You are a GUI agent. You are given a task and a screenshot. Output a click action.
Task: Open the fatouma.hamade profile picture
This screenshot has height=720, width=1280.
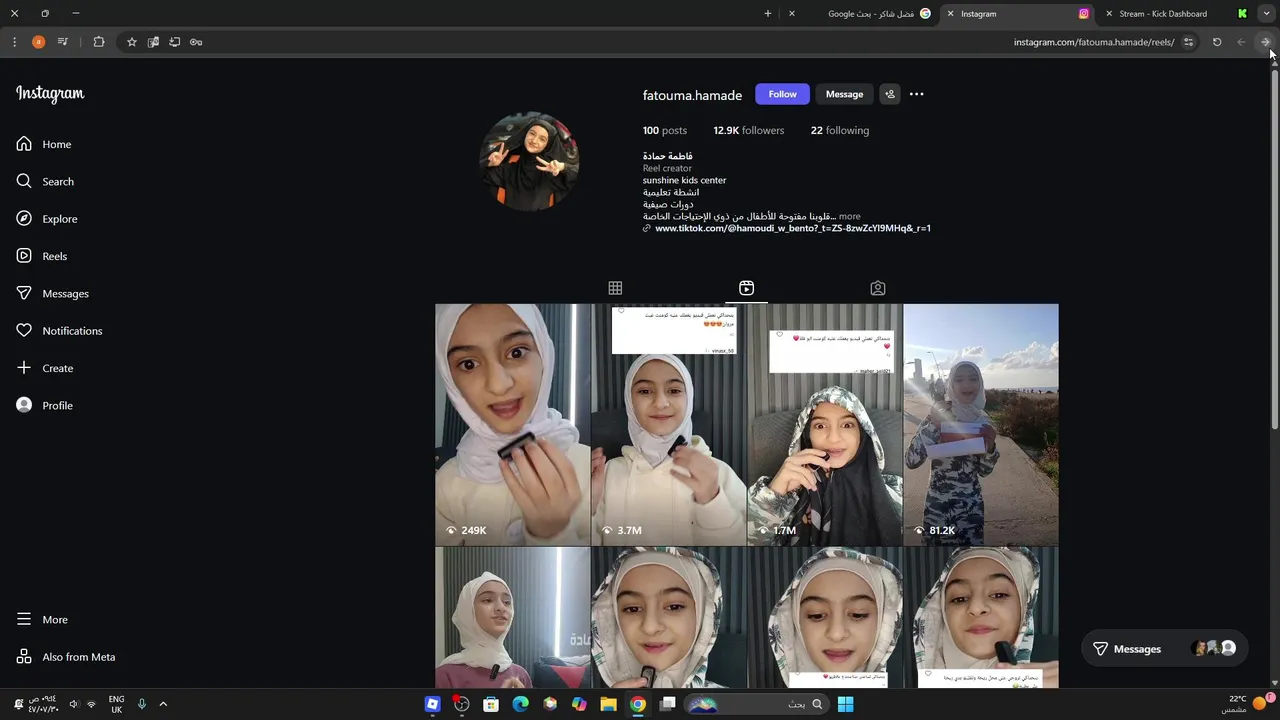529,162
